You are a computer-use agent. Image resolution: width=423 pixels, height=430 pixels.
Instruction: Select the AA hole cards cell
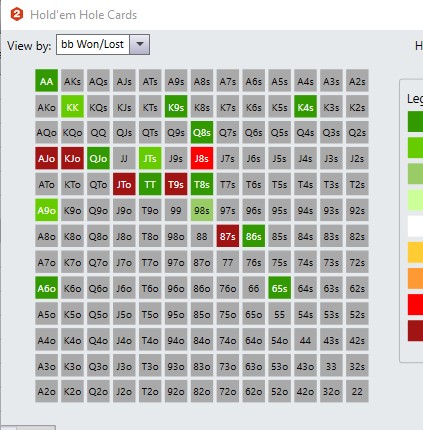click(x=46, y=81)
